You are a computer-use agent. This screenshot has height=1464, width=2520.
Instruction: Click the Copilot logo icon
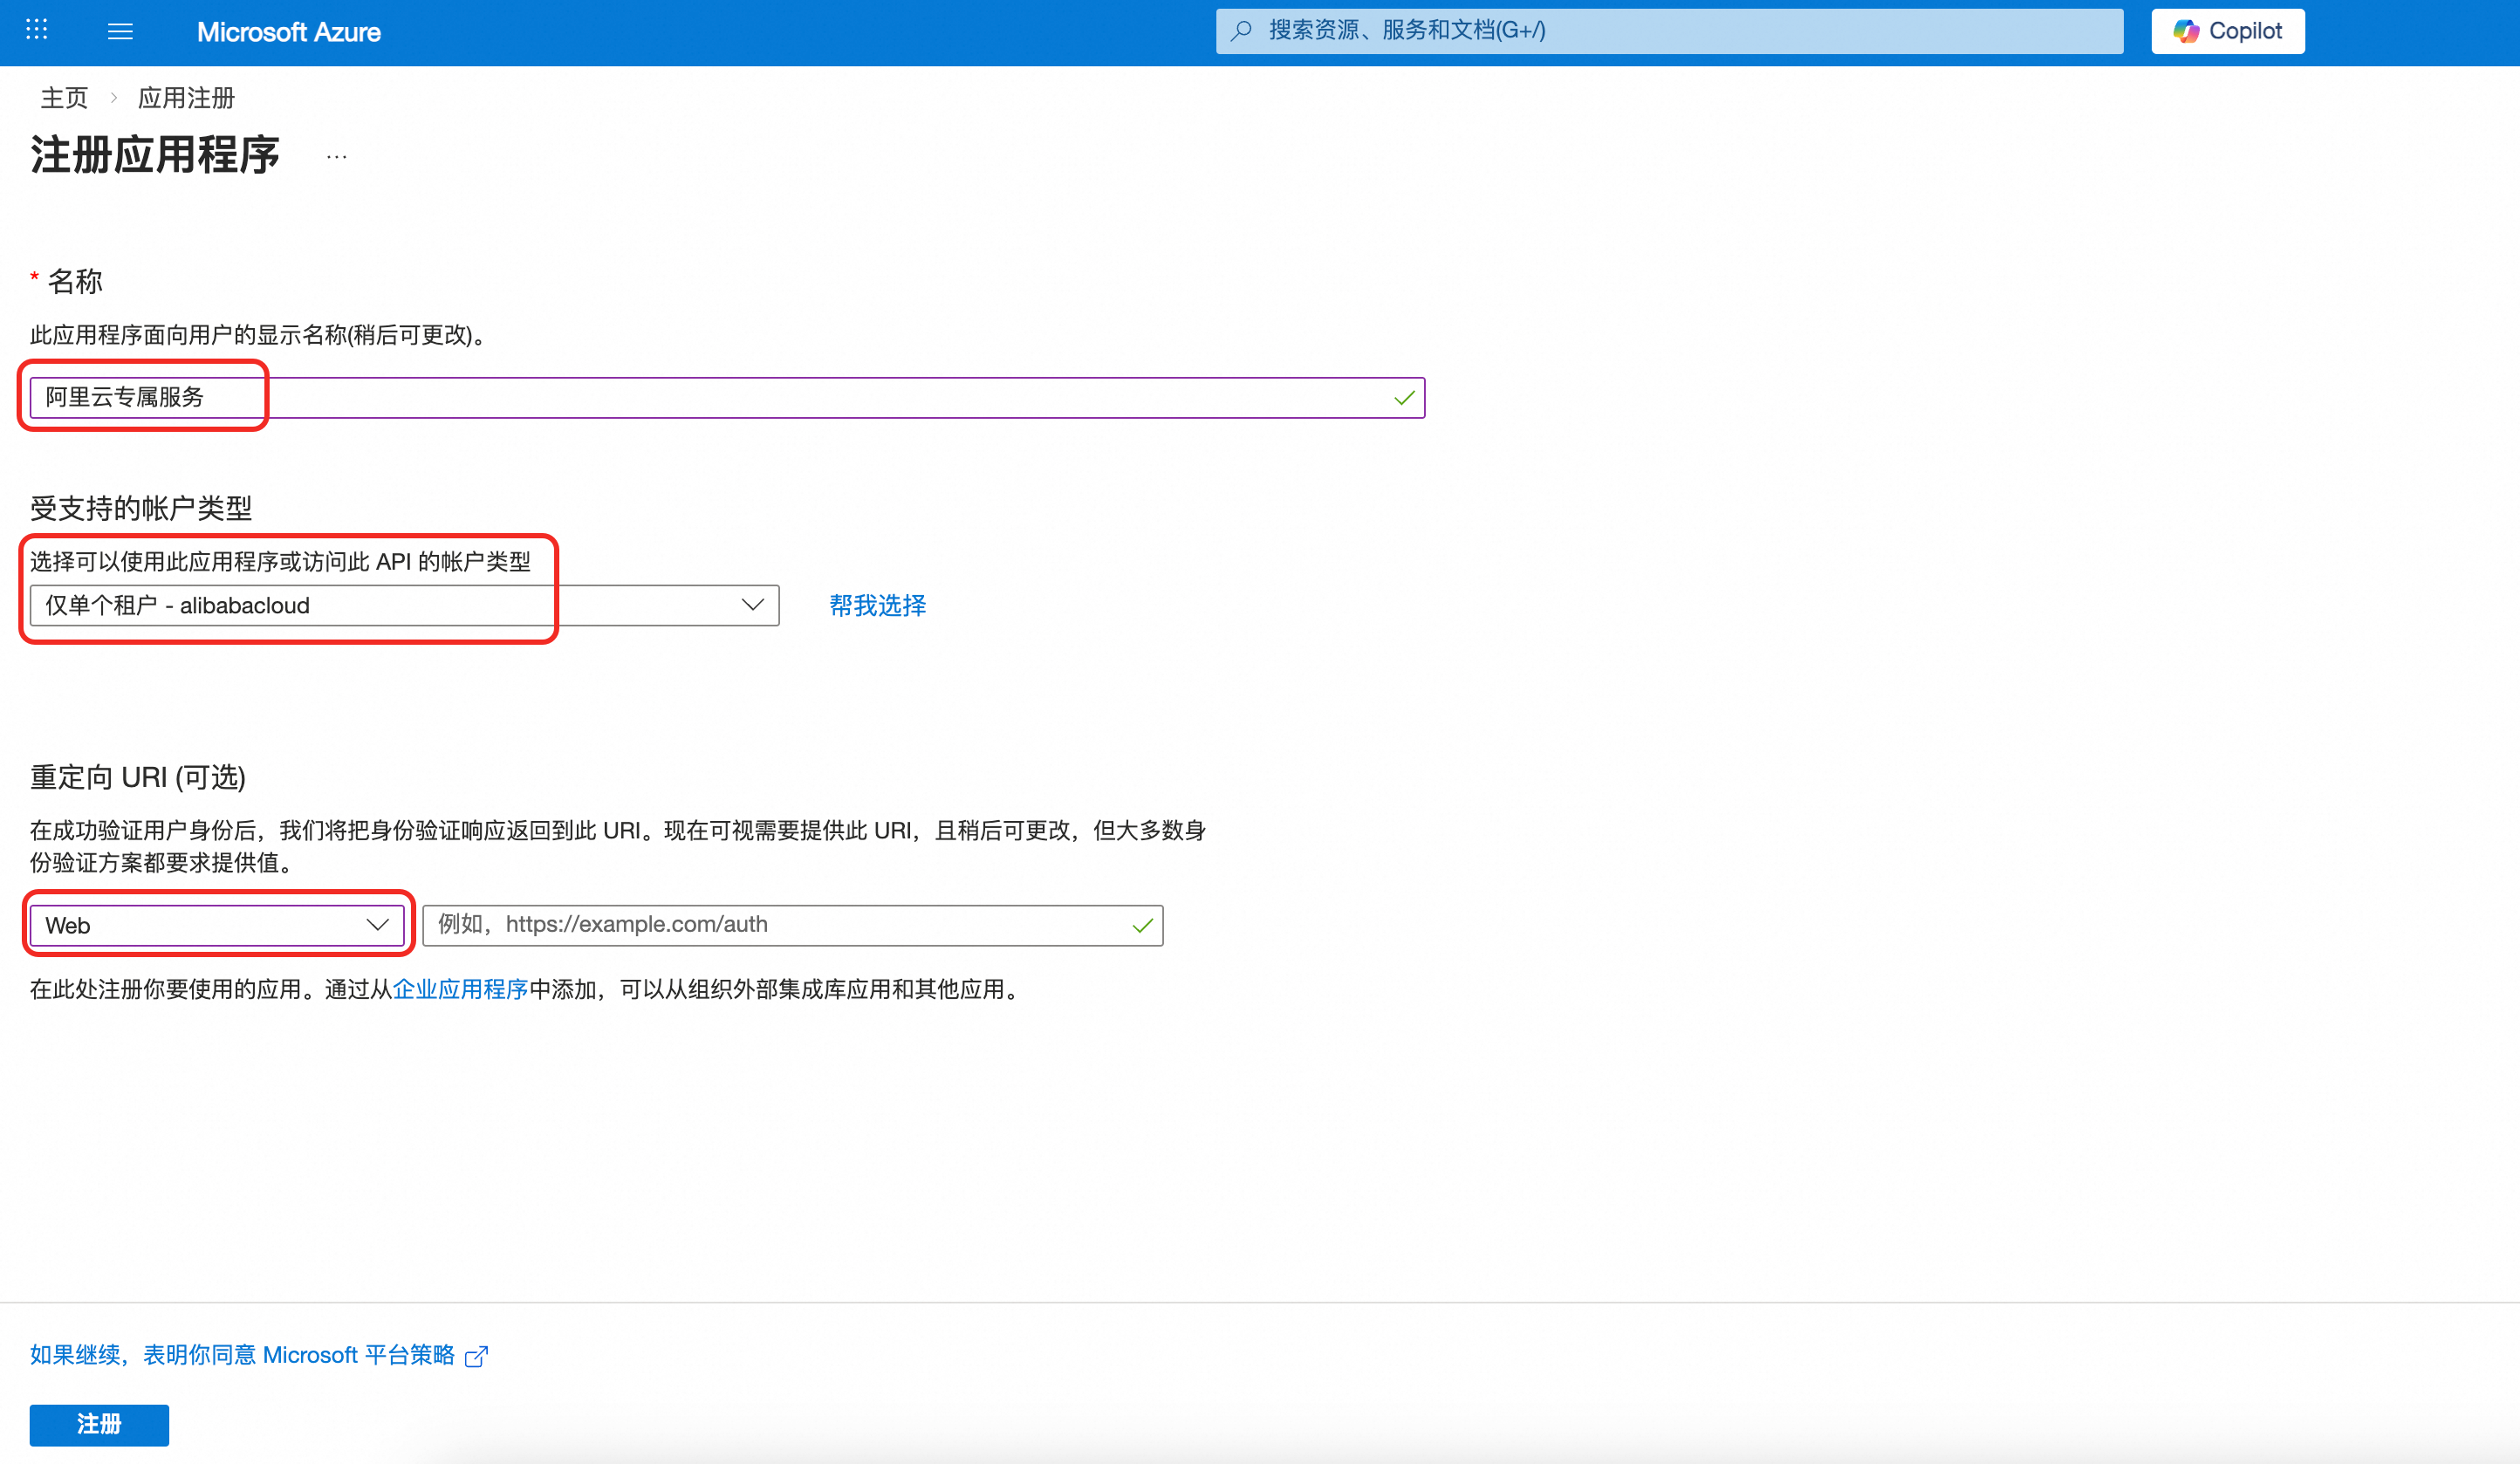click(x=2186, y=31)
